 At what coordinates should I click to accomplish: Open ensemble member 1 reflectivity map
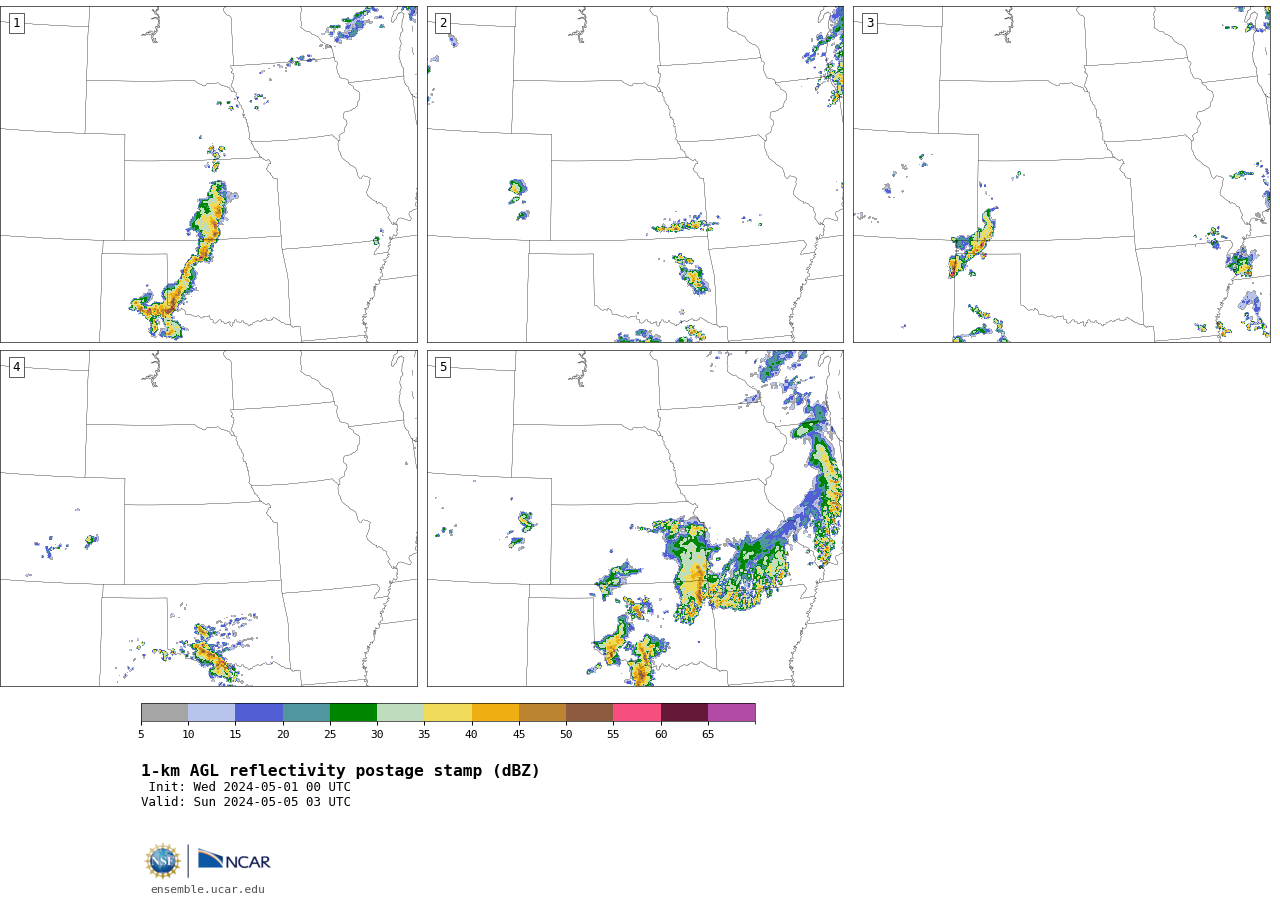tap(209, 174)
